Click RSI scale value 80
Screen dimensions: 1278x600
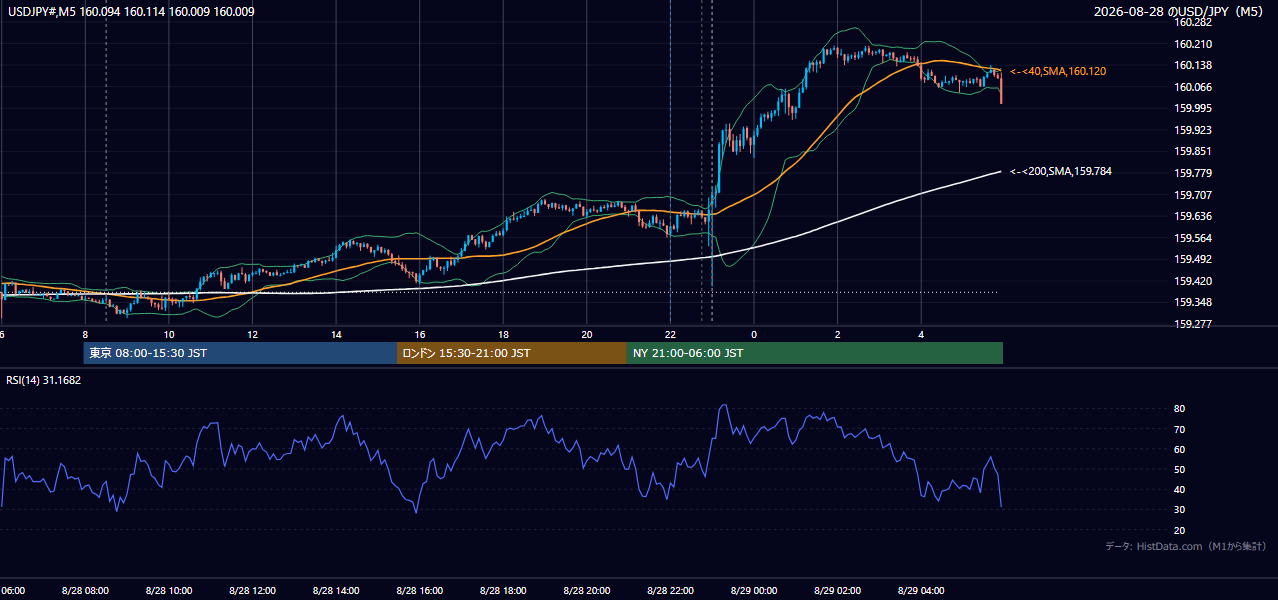[1180, 409]
